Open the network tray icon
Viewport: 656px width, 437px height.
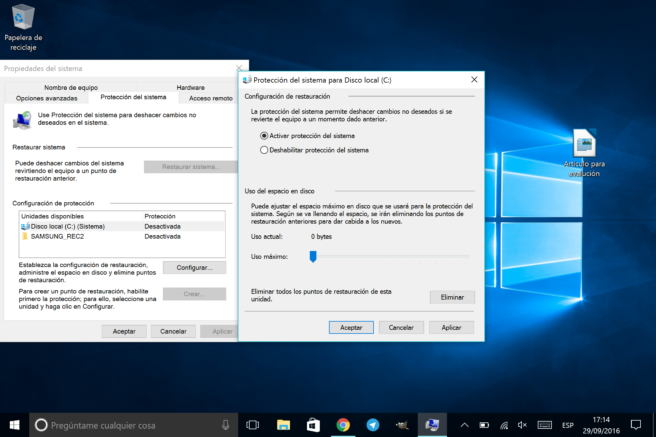[504, 425]
